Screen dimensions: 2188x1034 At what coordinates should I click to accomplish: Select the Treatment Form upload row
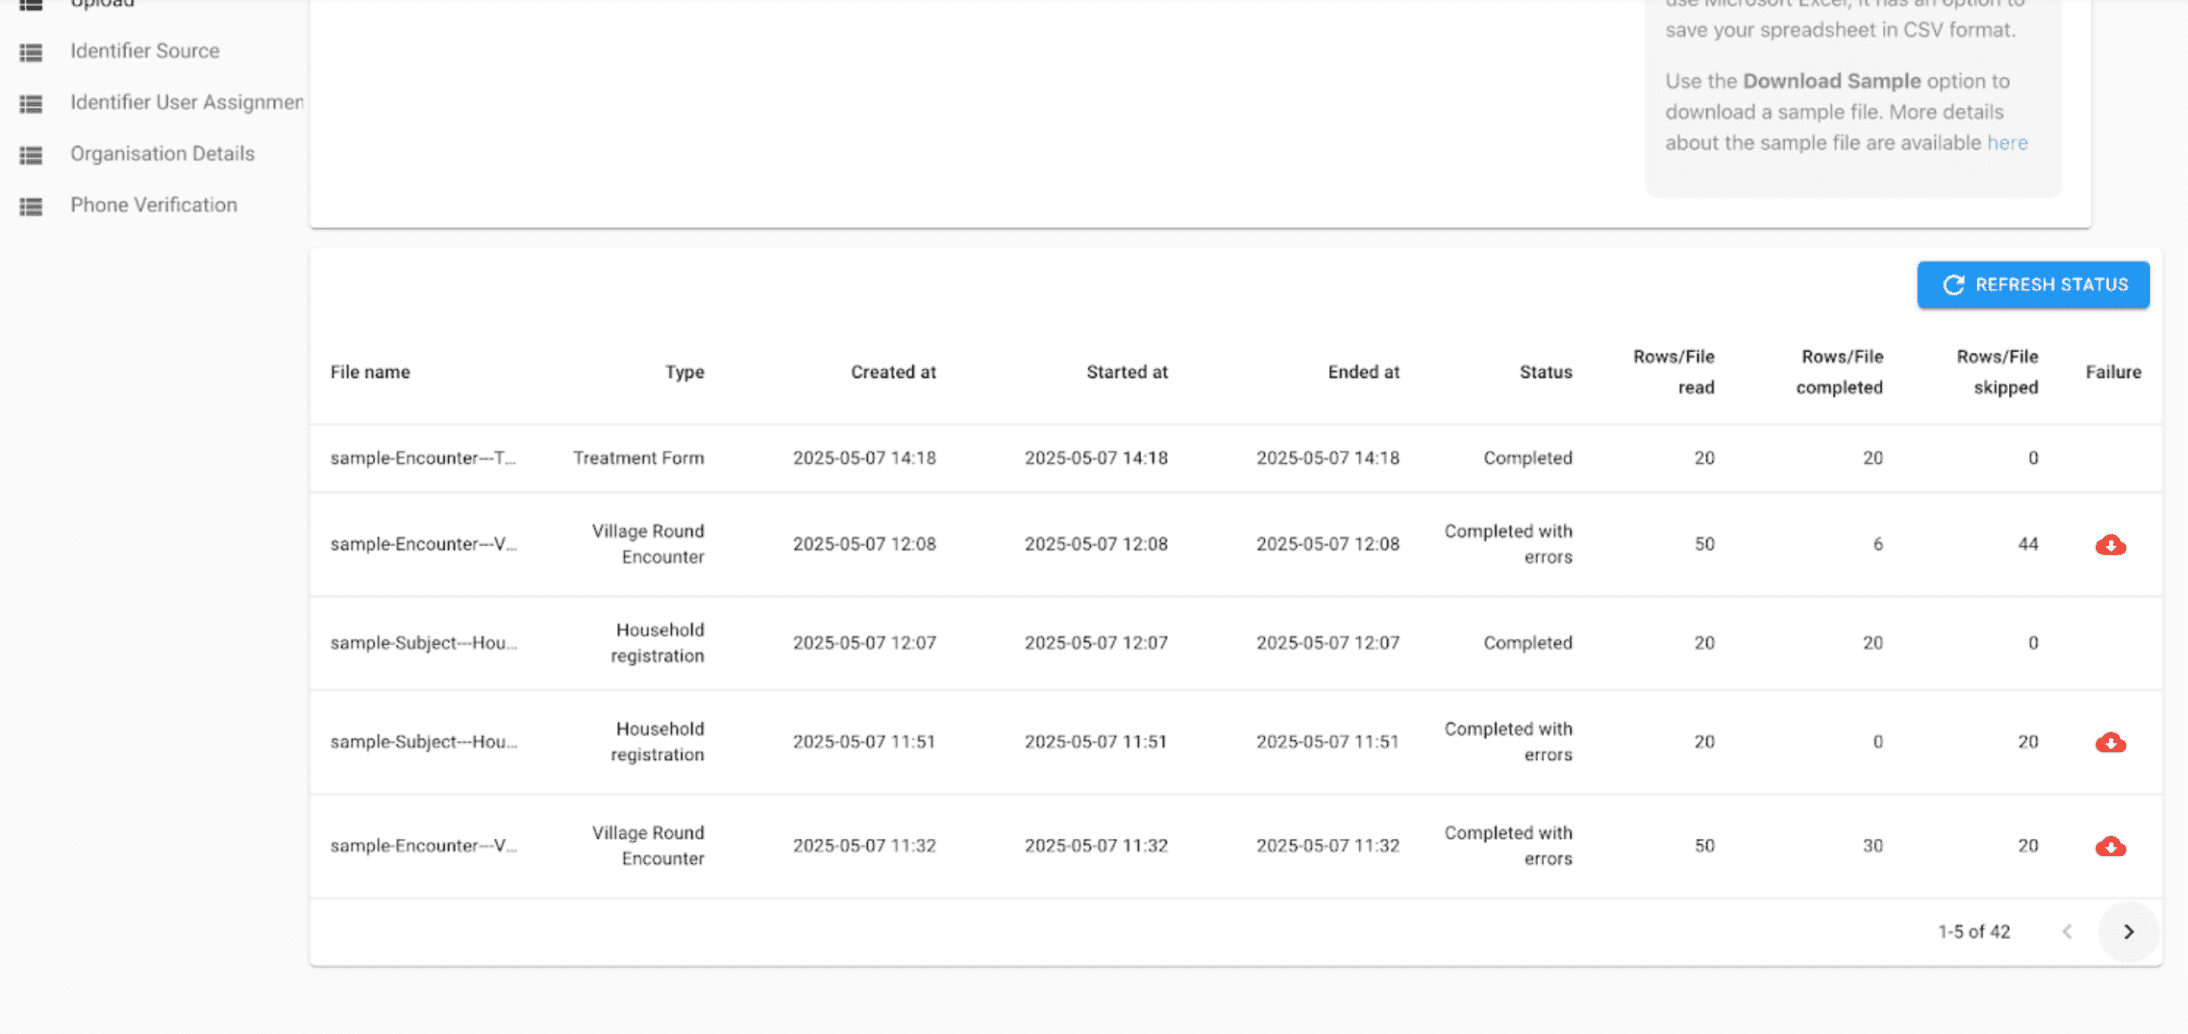click(x=1236, y=458)
